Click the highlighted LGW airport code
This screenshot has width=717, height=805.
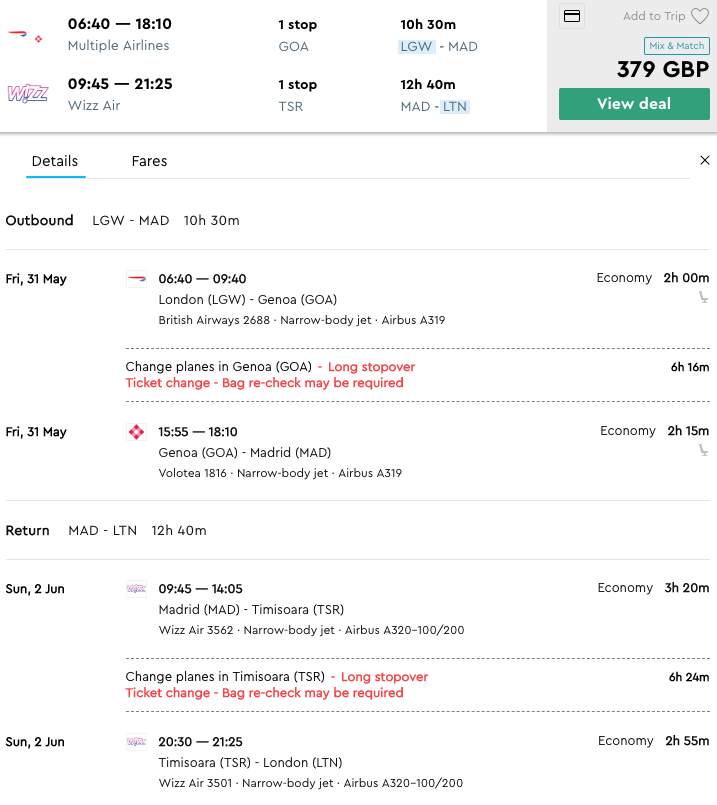coord(415,46)
